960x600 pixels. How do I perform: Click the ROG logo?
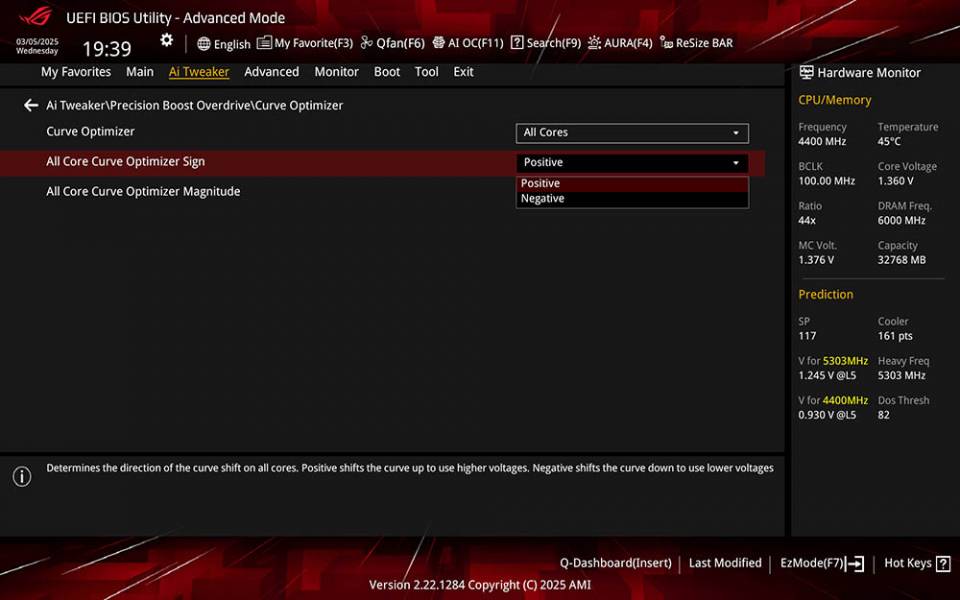[35, 17]
